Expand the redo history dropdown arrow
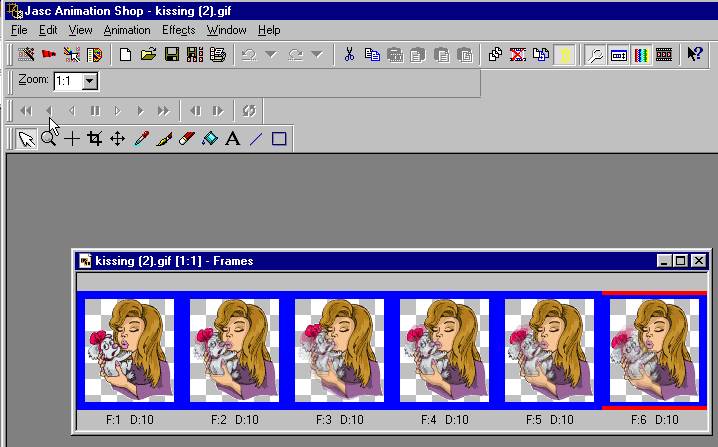718x447 pixels. click(x=317, y=55)
